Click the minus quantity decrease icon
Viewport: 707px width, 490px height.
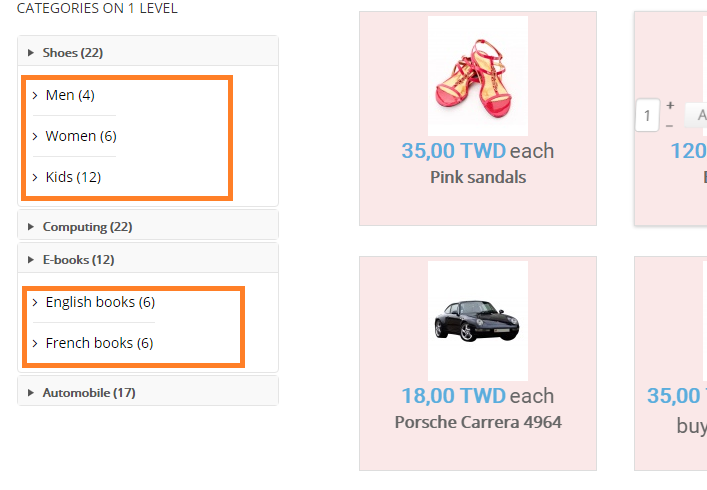coord(670,124)
